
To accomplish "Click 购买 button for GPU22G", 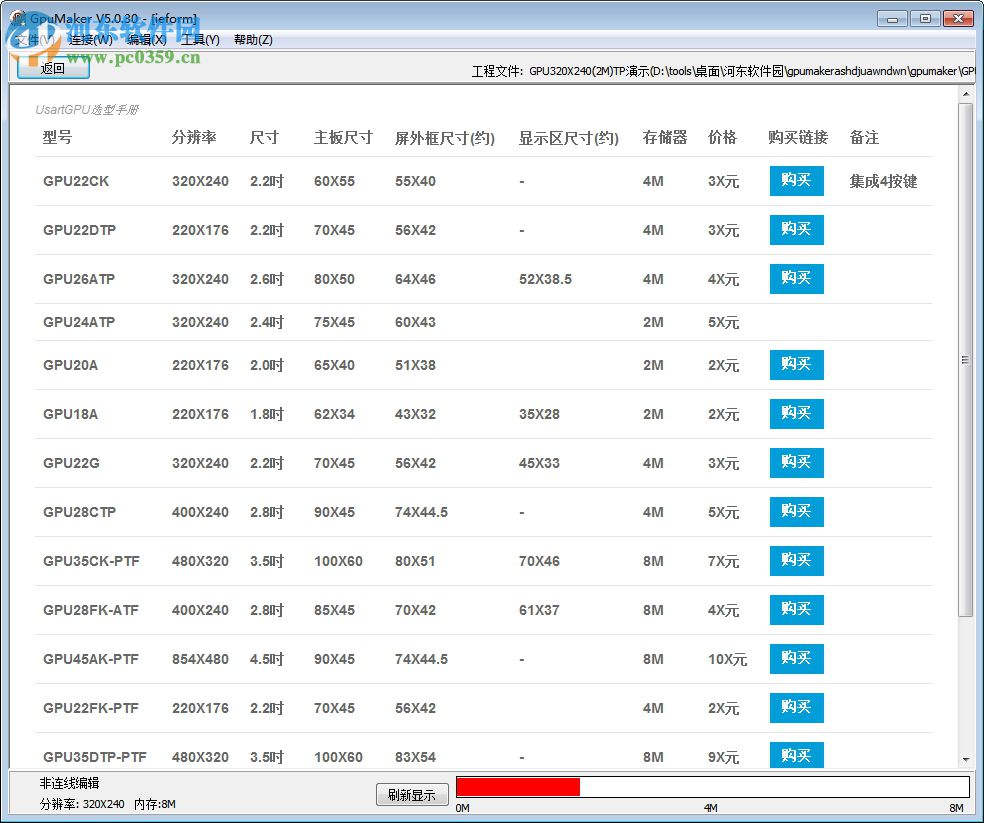I will point(796,462).
